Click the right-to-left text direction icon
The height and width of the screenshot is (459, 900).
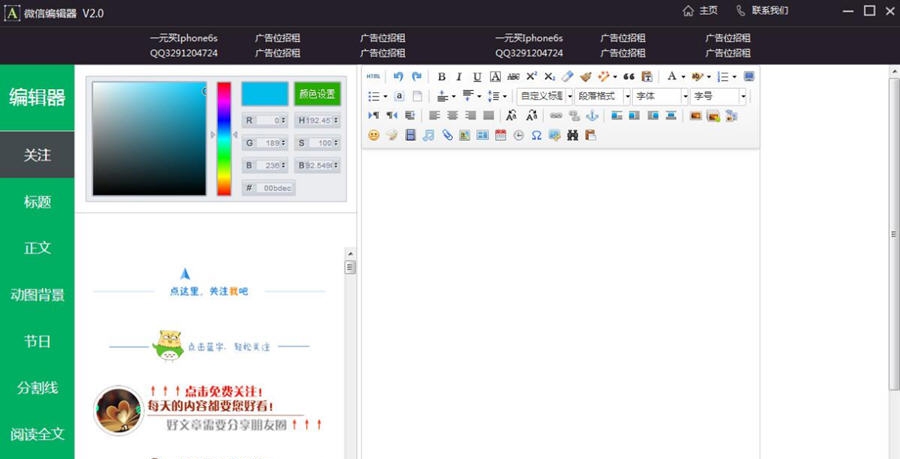(392, 116)
